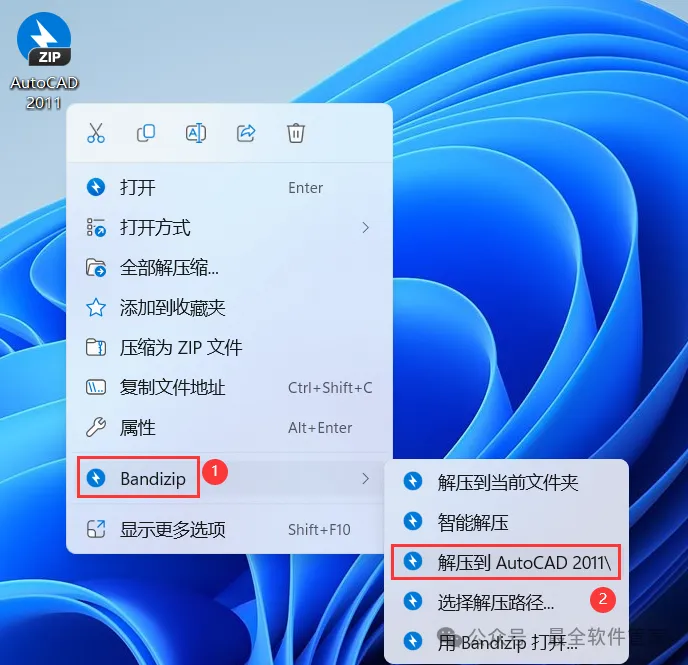Click the icon beside 显示更多选项
688x665 pixels.
(x=96, y=529)
